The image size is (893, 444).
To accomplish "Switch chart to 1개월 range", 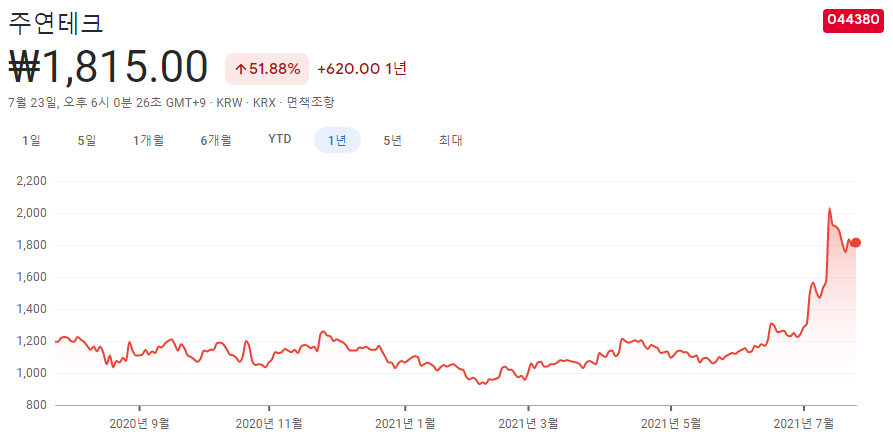I will coord(149,141).
